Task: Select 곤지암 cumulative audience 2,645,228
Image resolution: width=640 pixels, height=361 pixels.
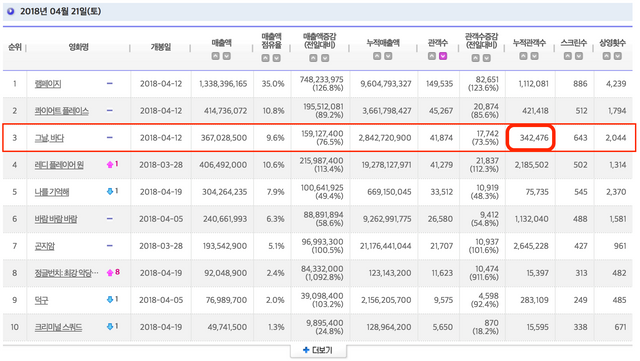Action: 531,246
